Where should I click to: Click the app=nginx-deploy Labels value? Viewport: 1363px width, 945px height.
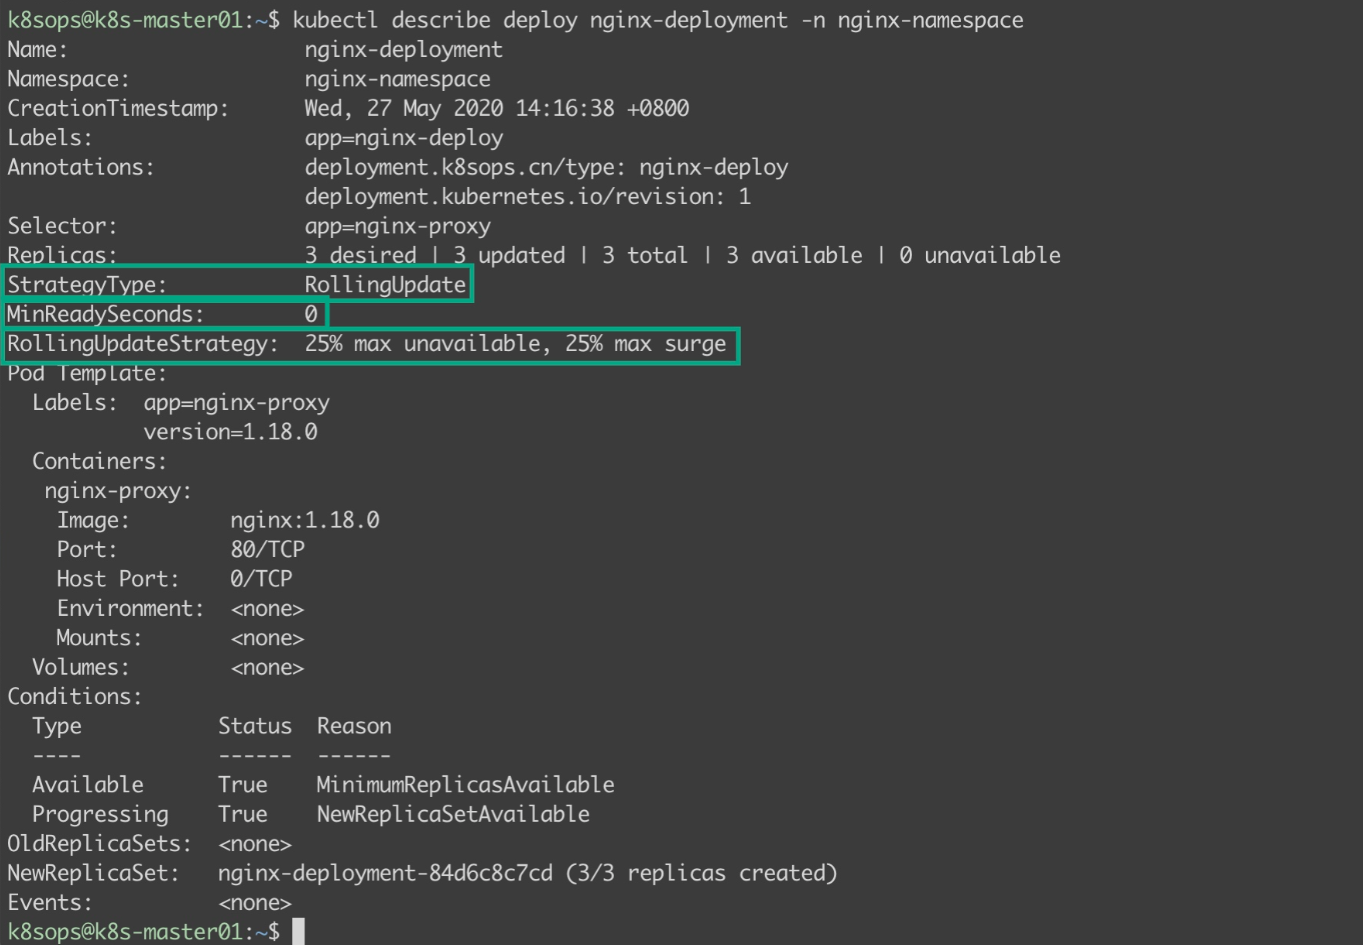point(403,138)
